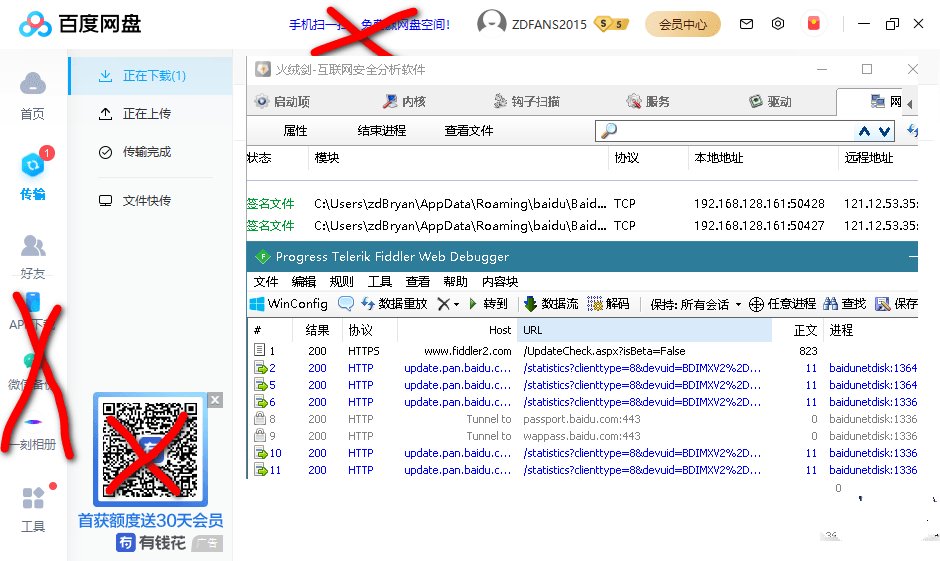The width and height of the screenshot is (940, 561).
Task: Open settings via the hexagon gear icon
Action: pos(778,24)
